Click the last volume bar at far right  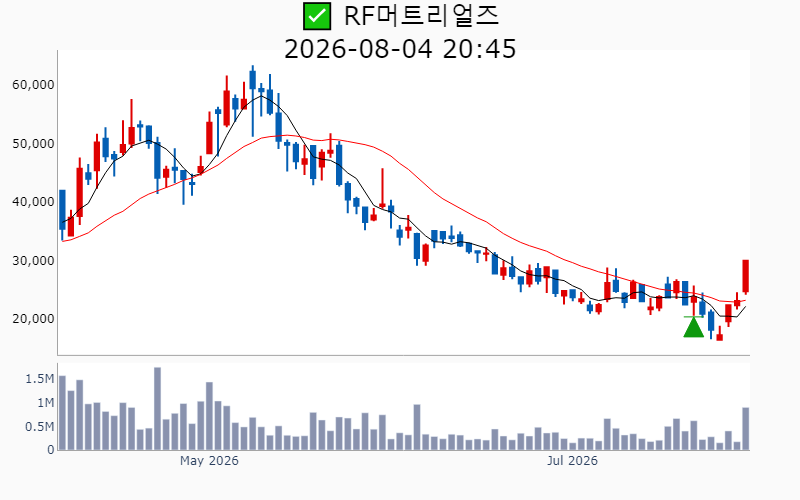pyautogui.click(x=745, y=429)
